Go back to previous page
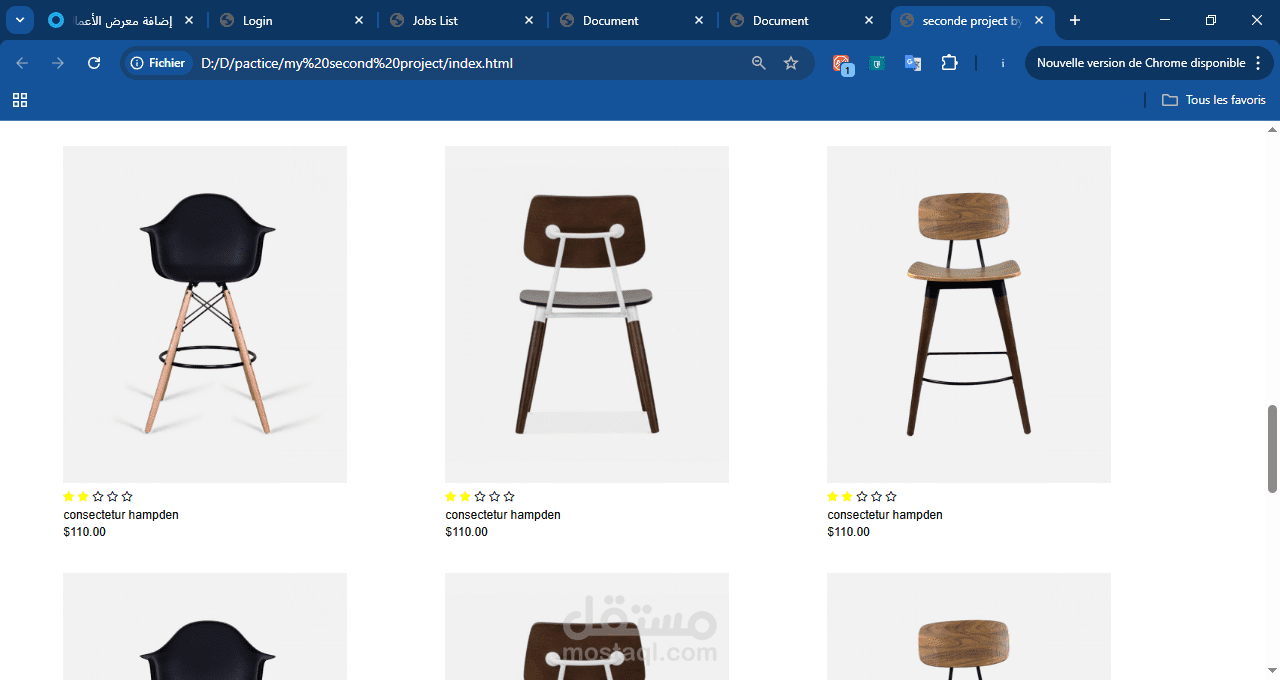1280x680 pixels. coord(22,63)
